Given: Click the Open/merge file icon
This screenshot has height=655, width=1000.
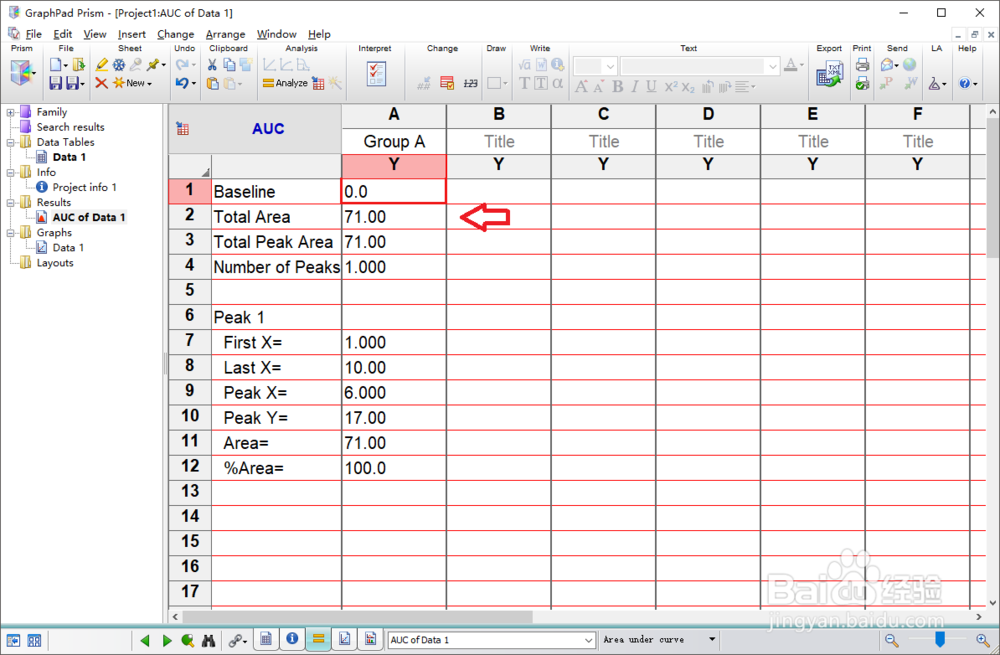Looking at the screenshot, I should (78, 65).
